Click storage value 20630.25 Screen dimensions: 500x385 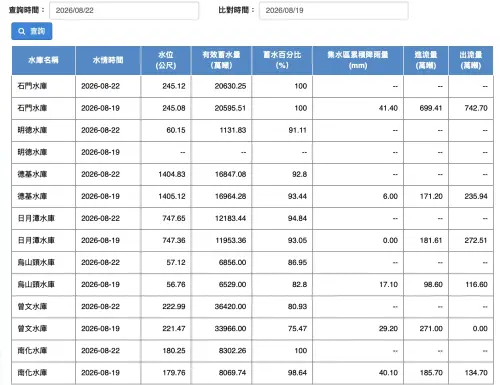click(x=230, y=86)
